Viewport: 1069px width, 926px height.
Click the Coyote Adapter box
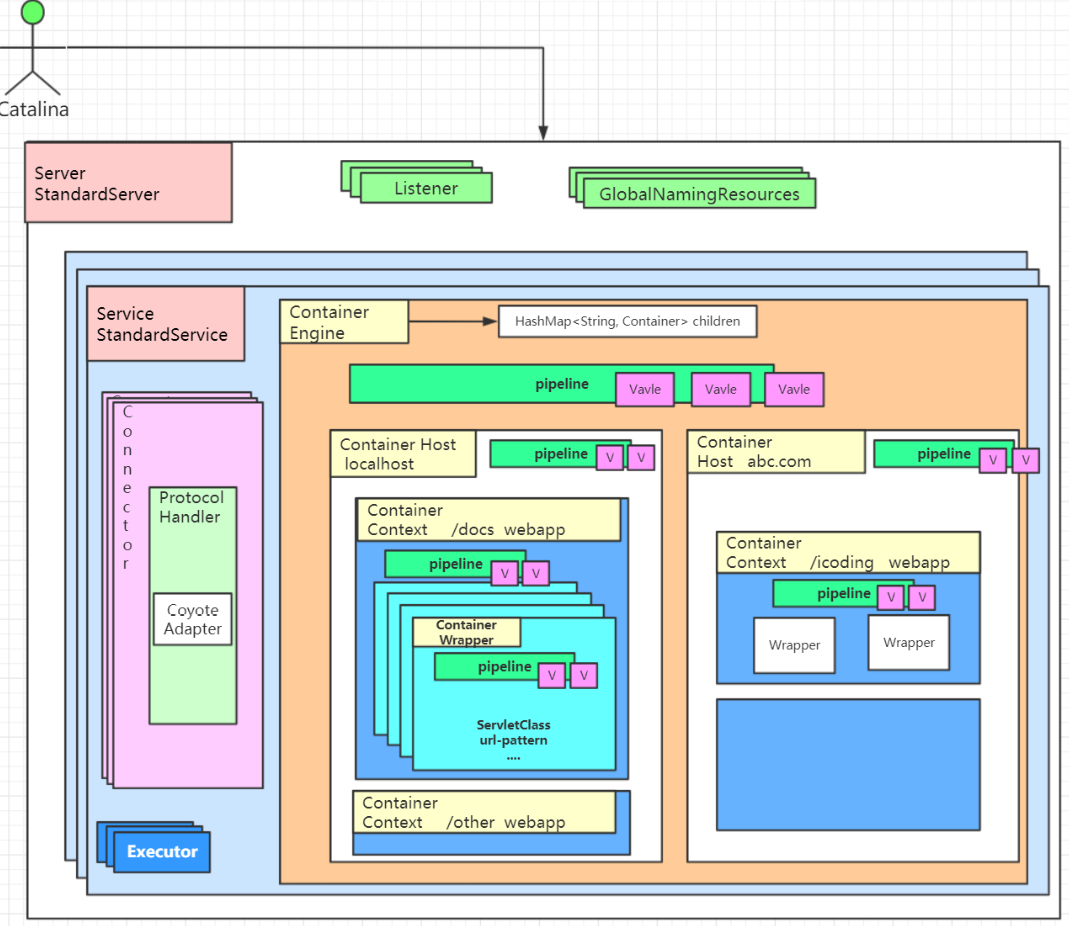point(193,619)
